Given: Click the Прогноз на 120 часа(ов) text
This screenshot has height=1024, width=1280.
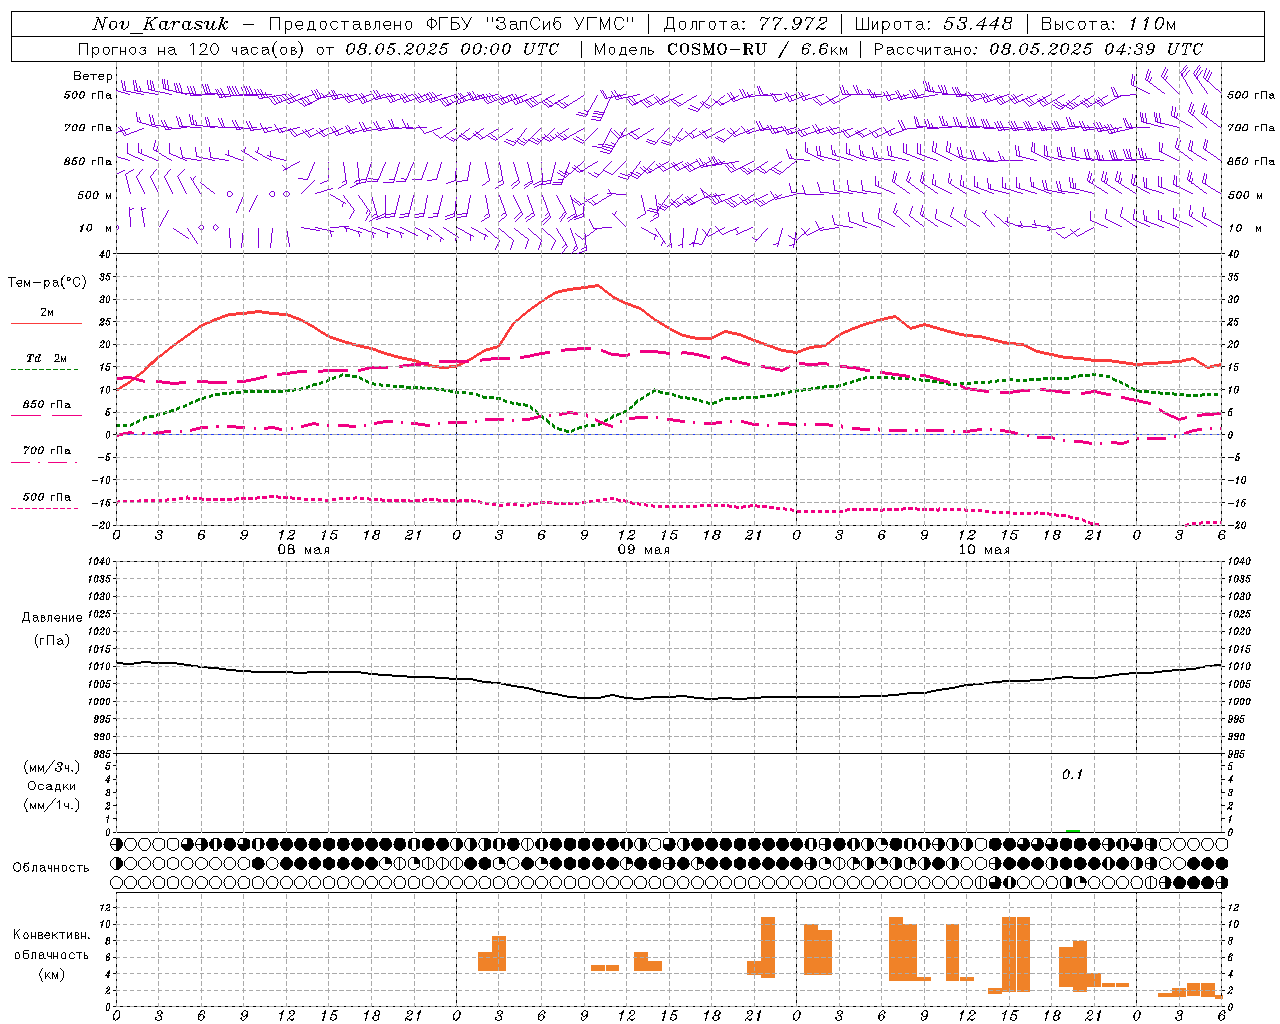Looking at the screenshot, I should pos(193,49).
